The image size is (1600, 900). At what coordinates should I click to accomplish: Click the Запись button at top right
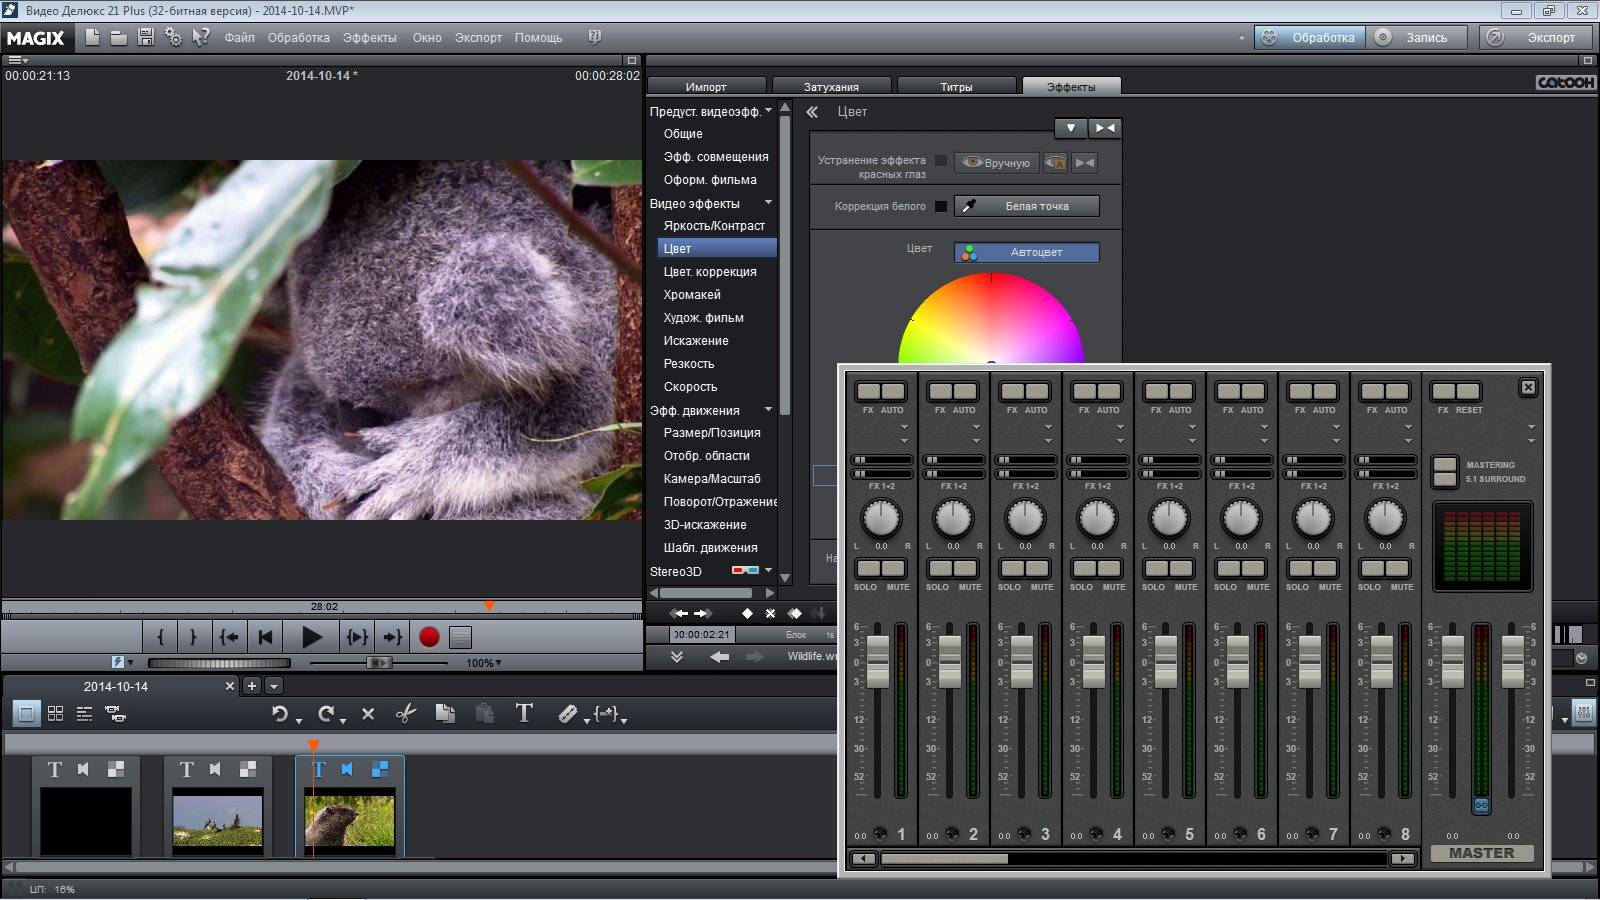tap(1418, 38)
